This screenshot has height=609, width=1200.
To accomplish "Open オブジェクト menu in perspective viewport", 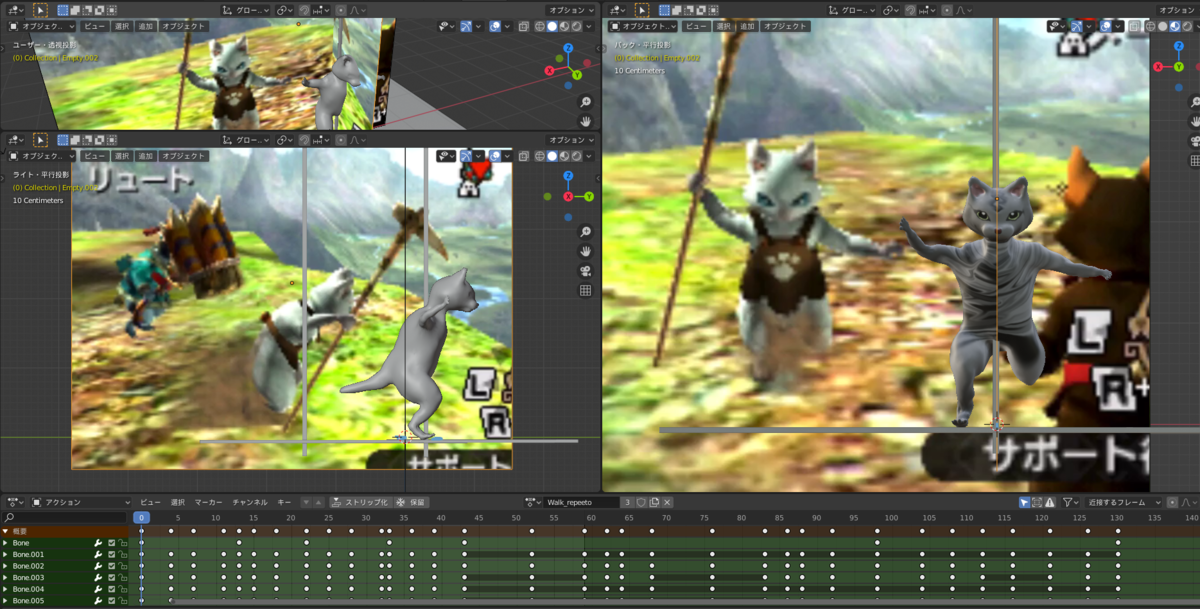I will point(183,26).
